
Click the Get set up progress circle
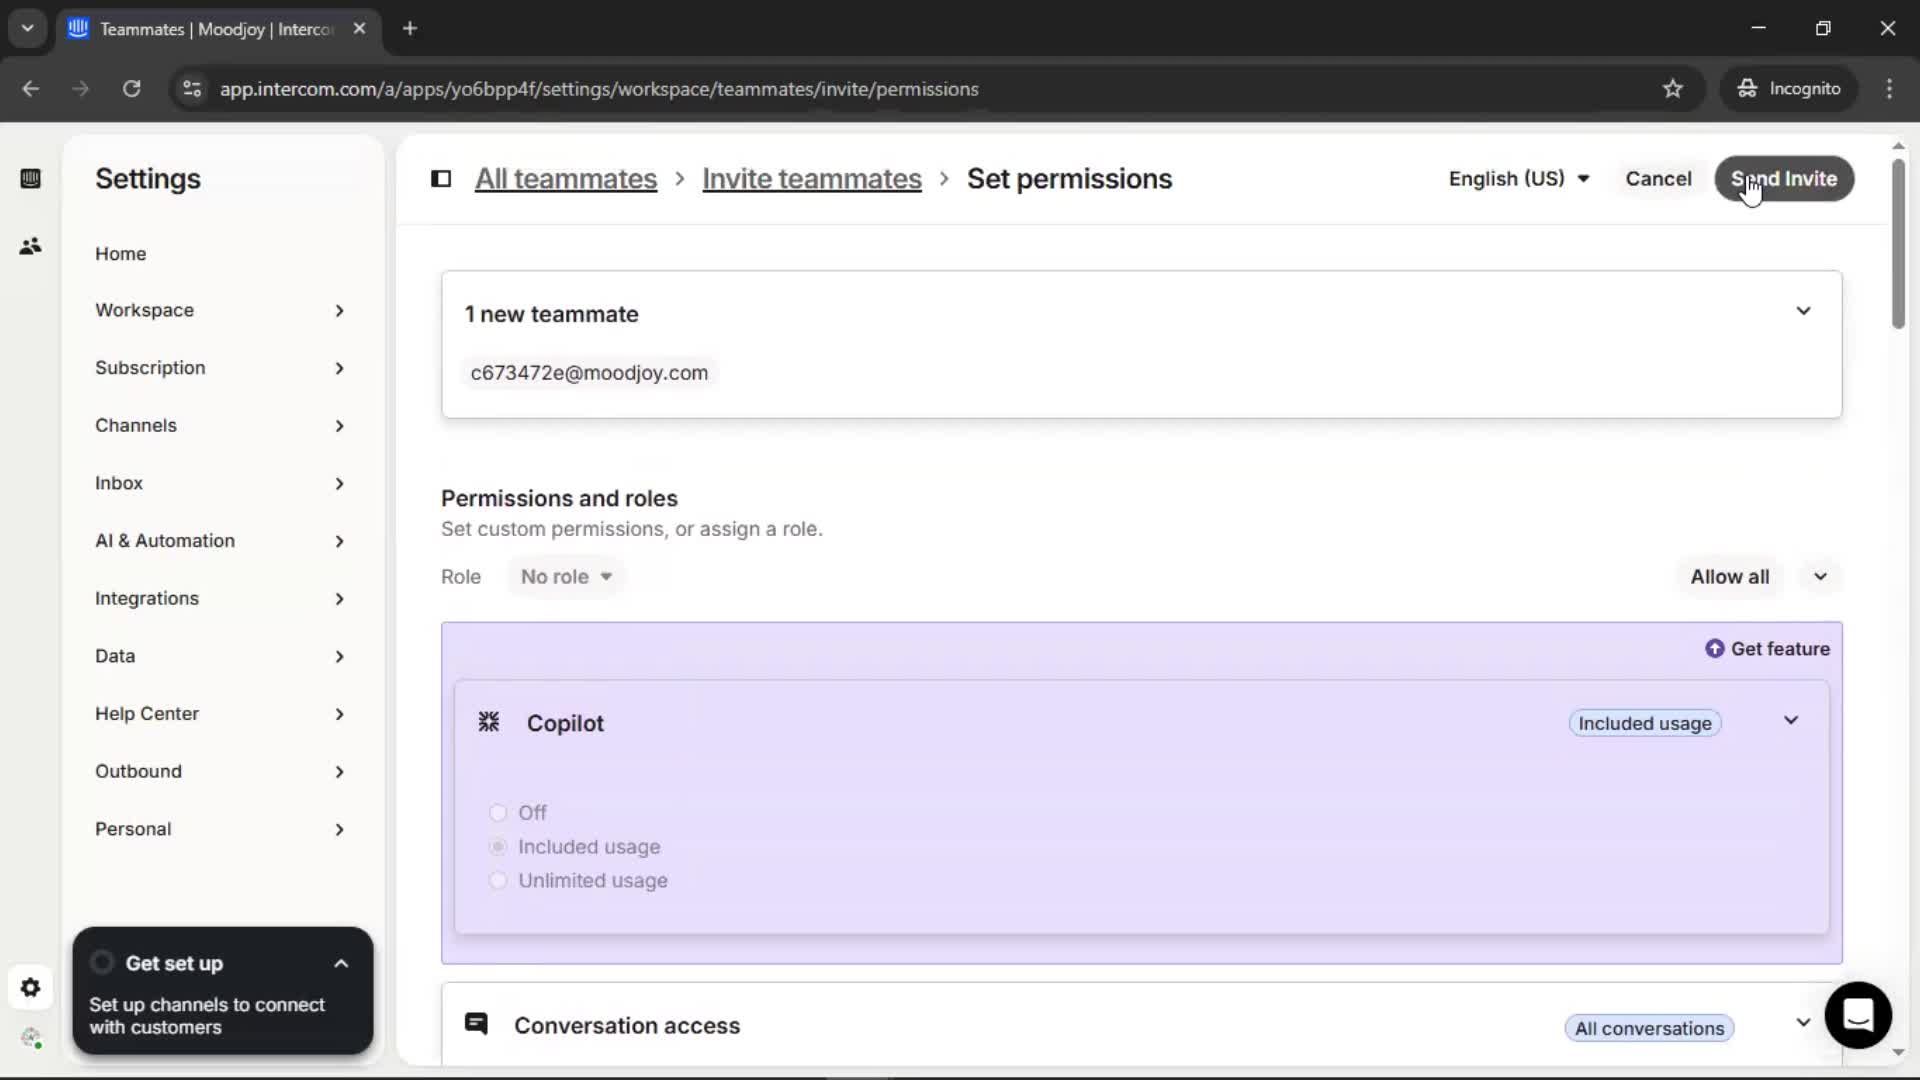click(x=102, y=963)
